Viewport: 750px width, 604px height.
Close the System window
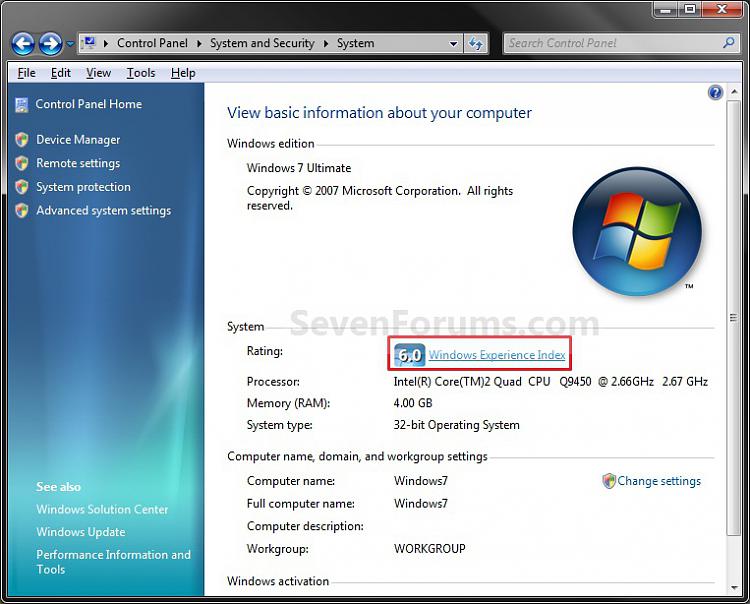(722, 10)
